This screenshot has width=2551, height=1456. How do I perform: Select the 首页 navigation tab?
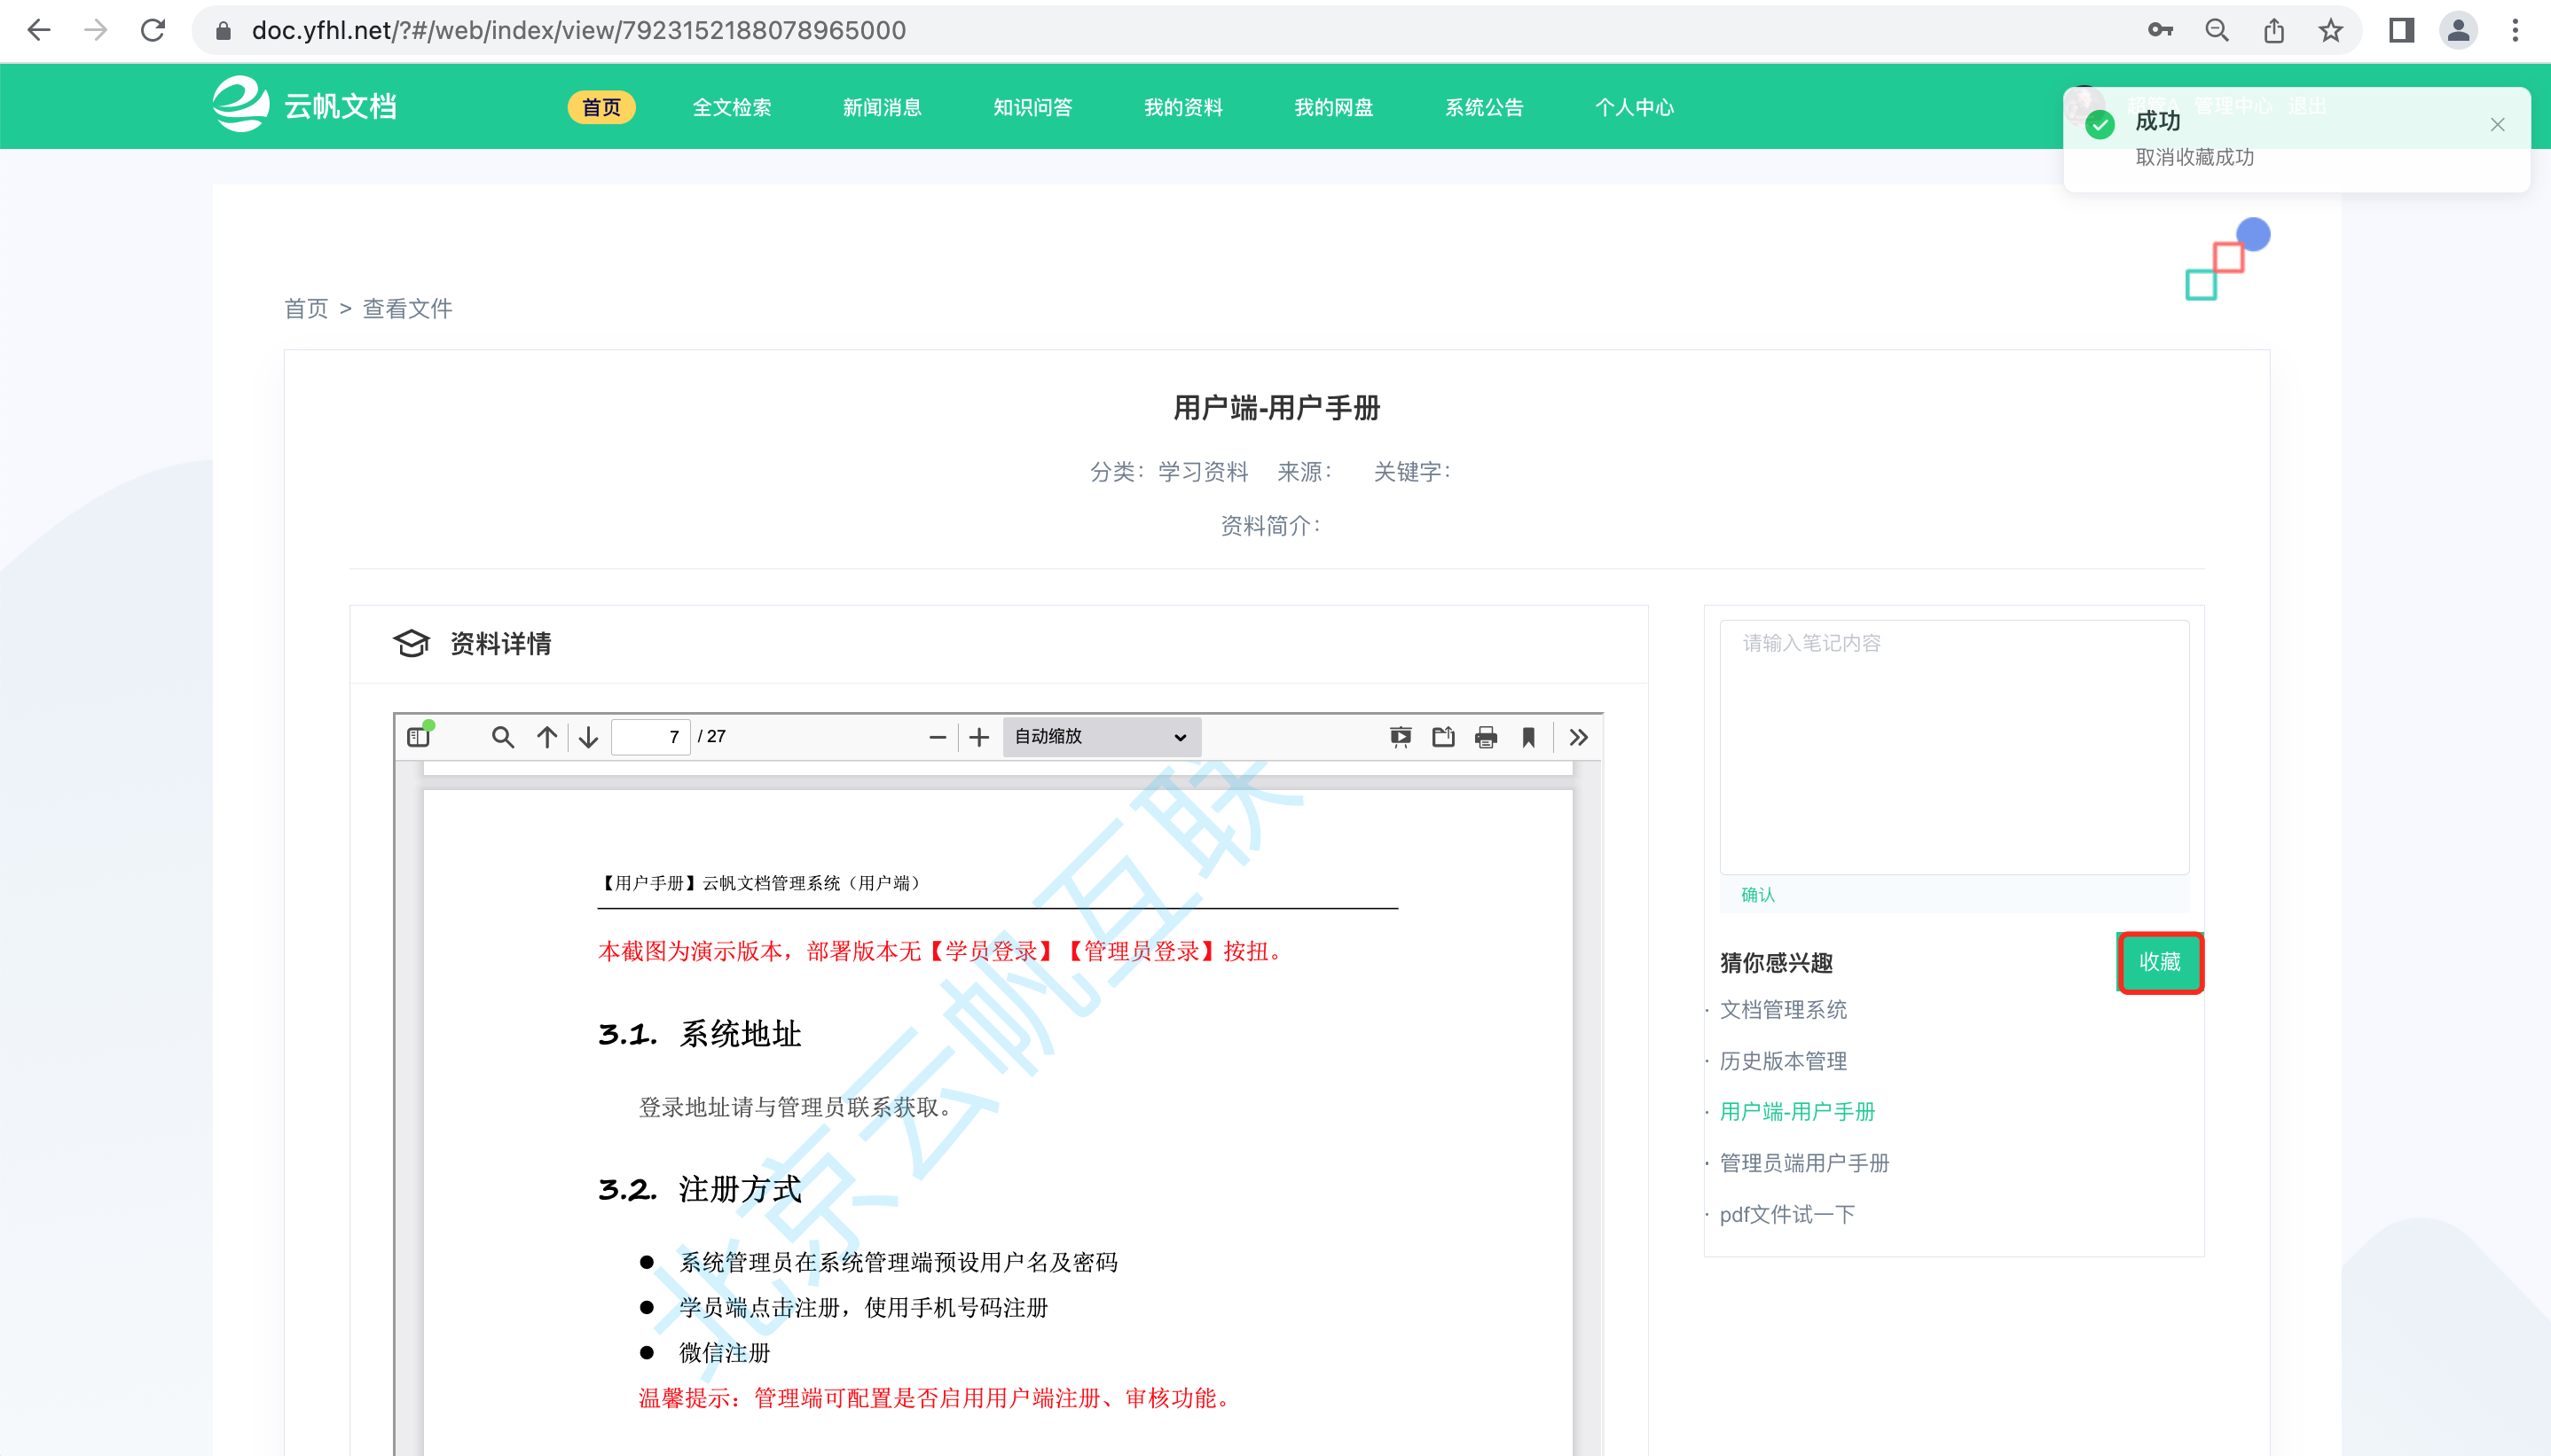[601, 107]
